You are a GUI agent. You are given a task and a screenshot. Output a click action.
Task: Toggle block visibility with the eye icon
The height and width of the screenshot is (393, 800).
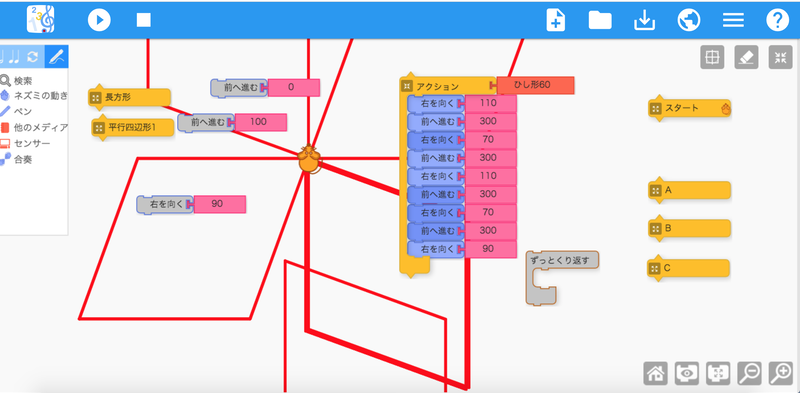click(x=687, y=374)
